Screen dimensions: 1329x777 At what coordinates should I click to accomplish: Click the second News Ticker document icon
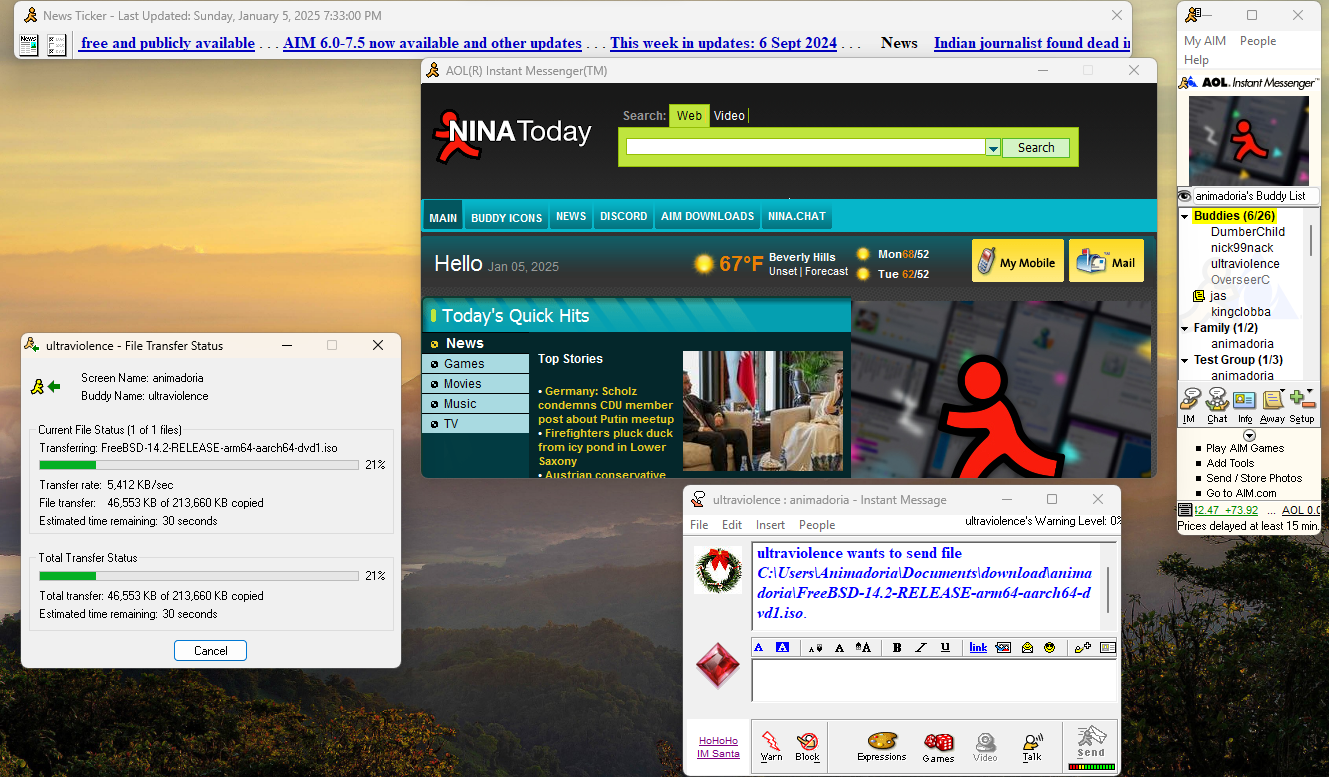pos(57,44)
